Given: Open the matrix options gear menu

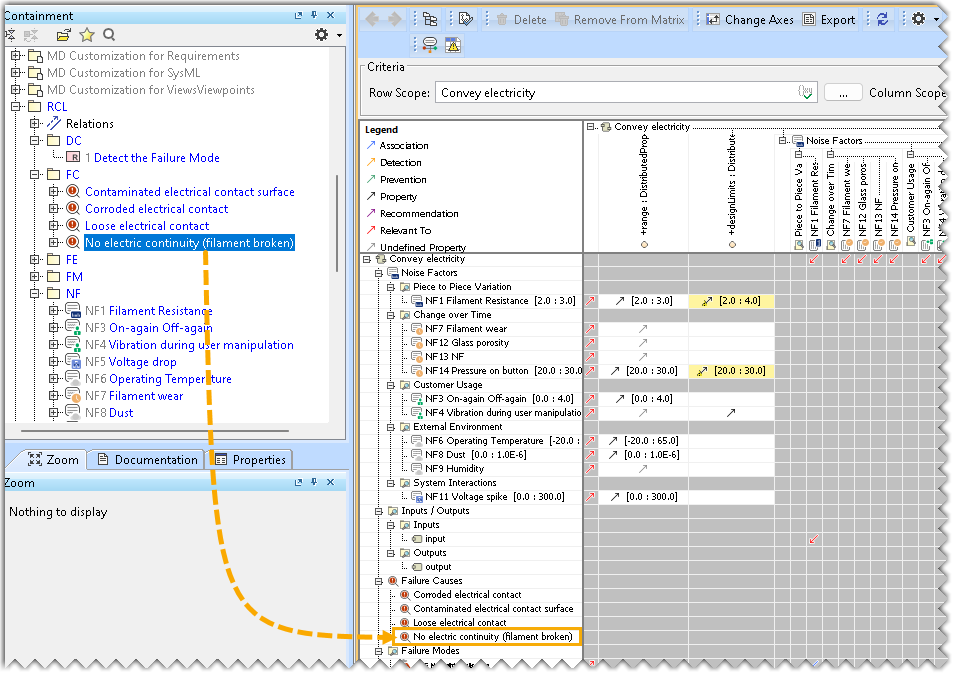Looking at the screenshot, I should pos(919,19).
